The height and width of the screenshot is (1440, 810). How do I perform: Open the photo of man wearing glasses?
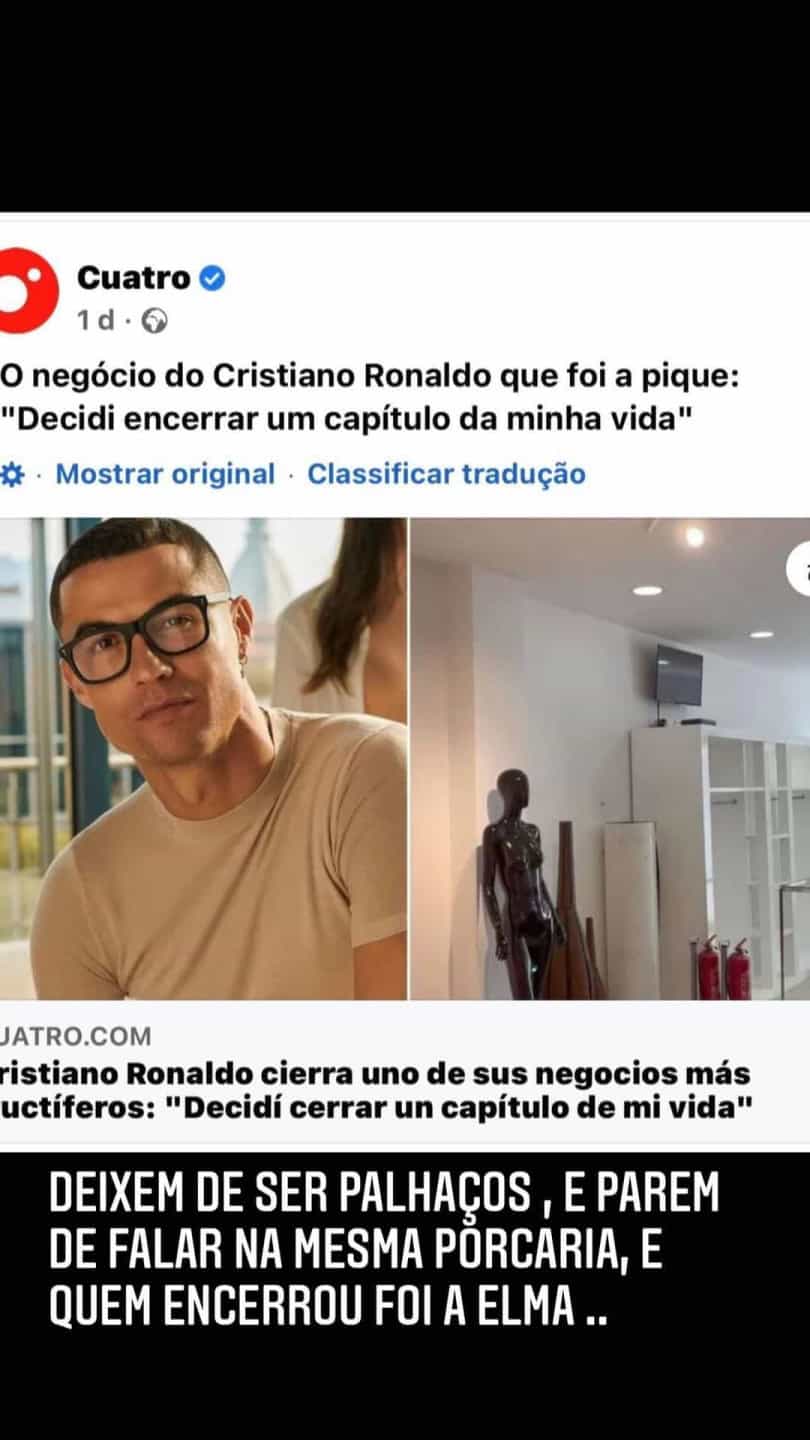tap(203, 759)
